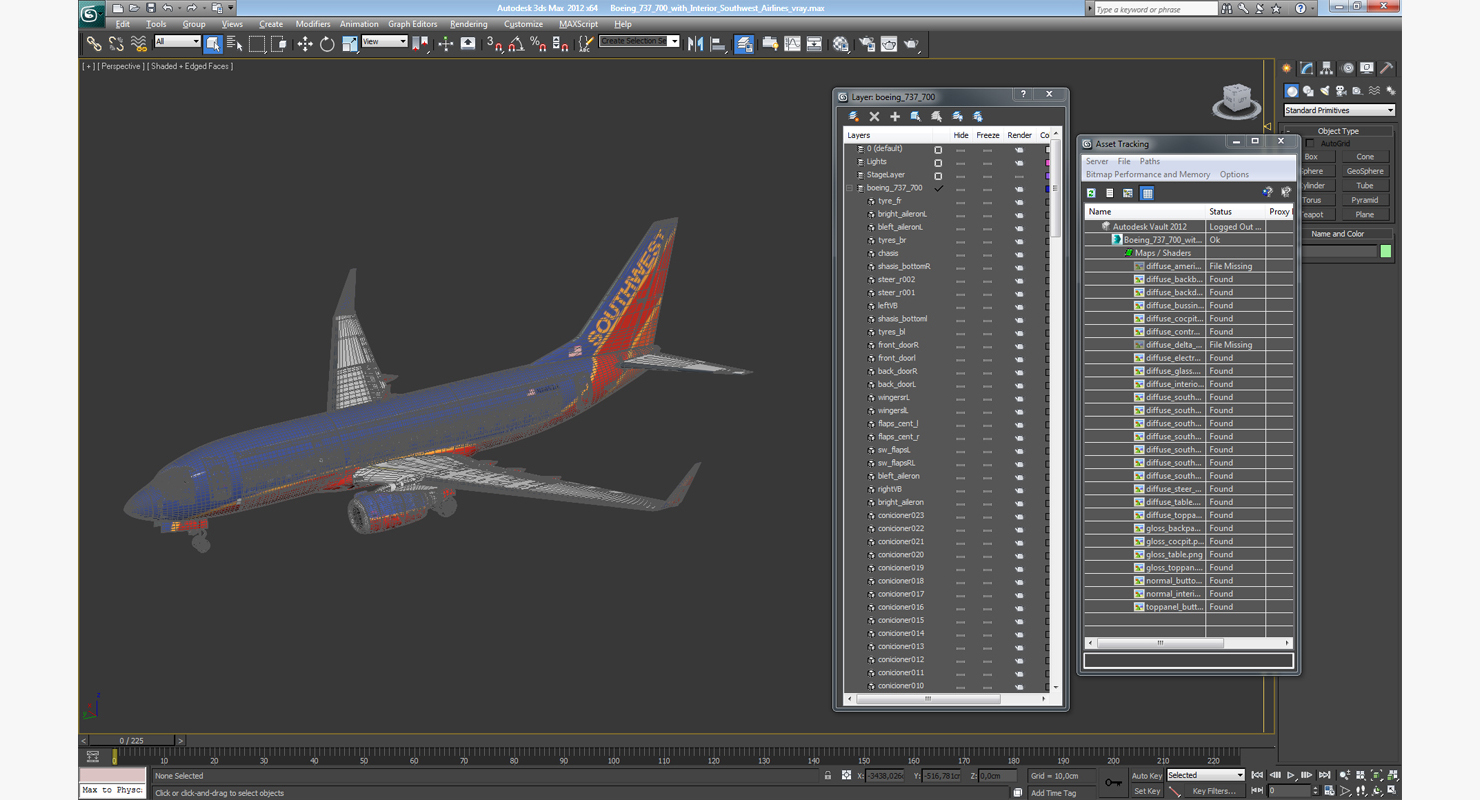The image size is (1480, 800).
Task: Open Render Setup icon
Action: point(866,44)
